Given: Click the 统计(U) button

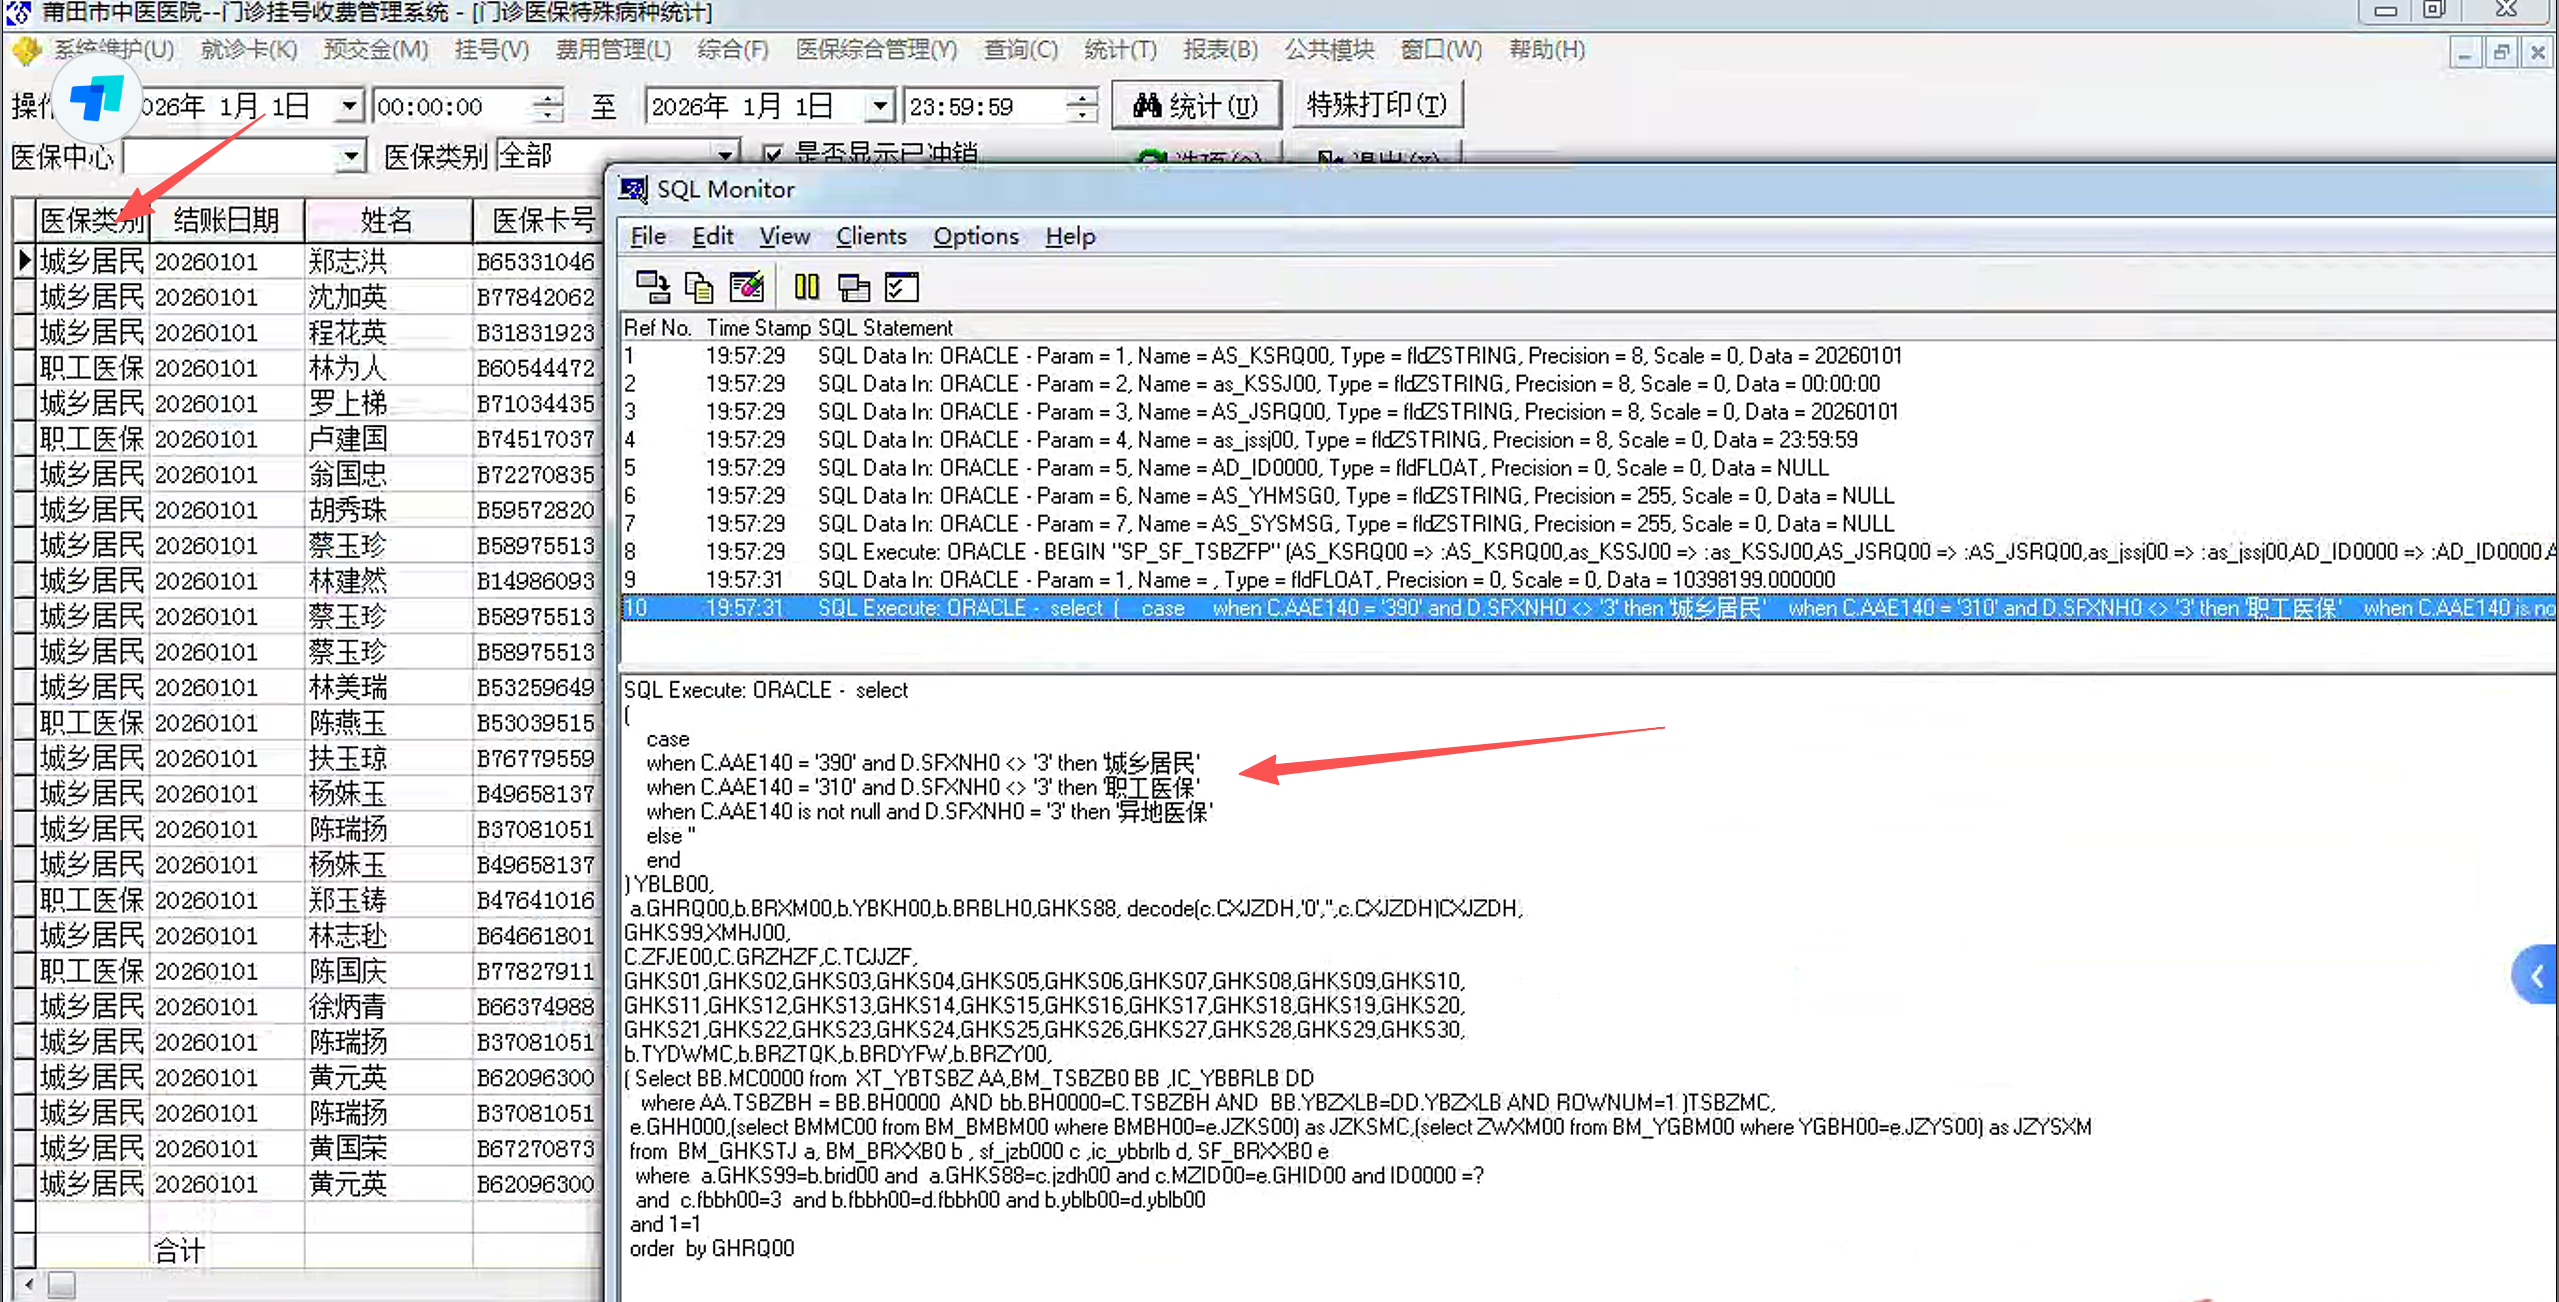Looking at the screenshot, I should click(1196, 106).
